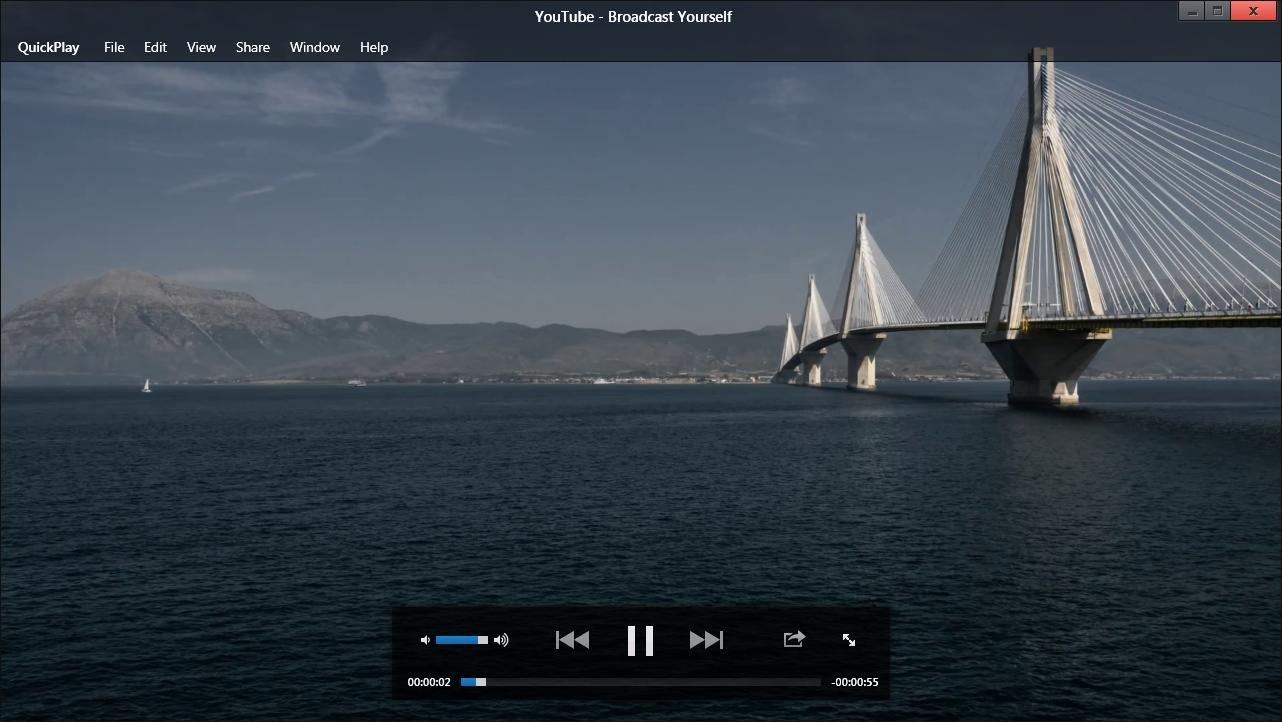Click the share arrow icon
Screen dimensions: 1282x722
click(x=794, y=639)
